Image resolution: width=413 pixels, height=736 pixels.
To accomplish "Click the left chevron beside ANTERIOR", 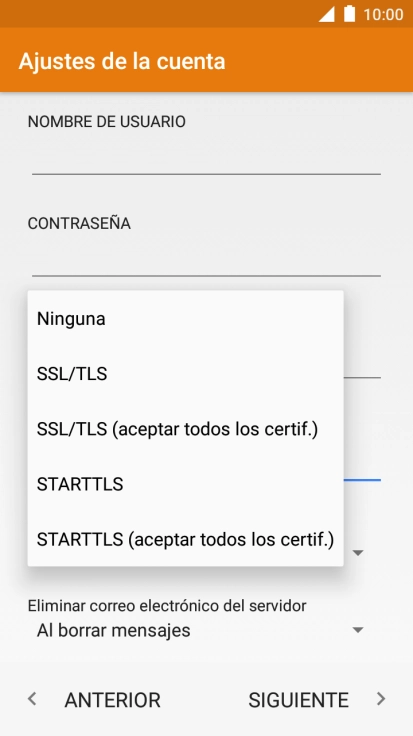I will coord(32,699).
